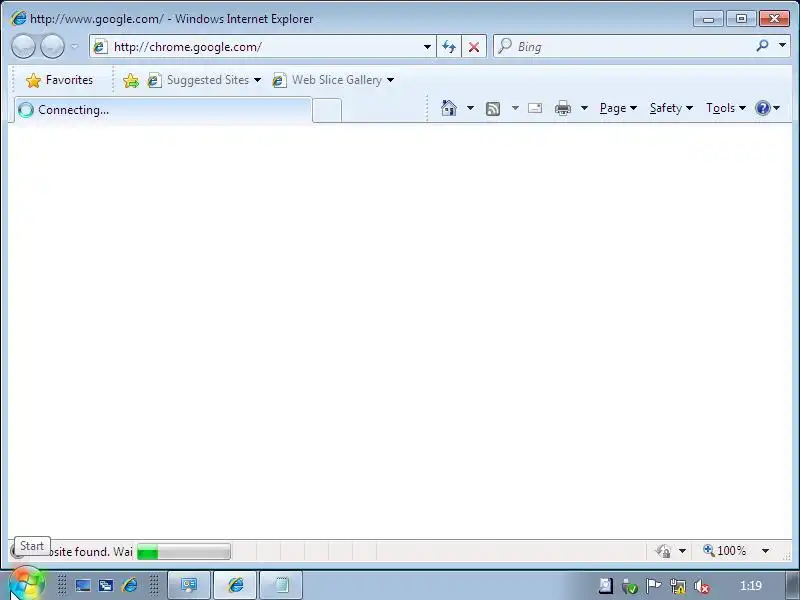
Task: Open the Tools menu
Action: (x=726, y=108)
